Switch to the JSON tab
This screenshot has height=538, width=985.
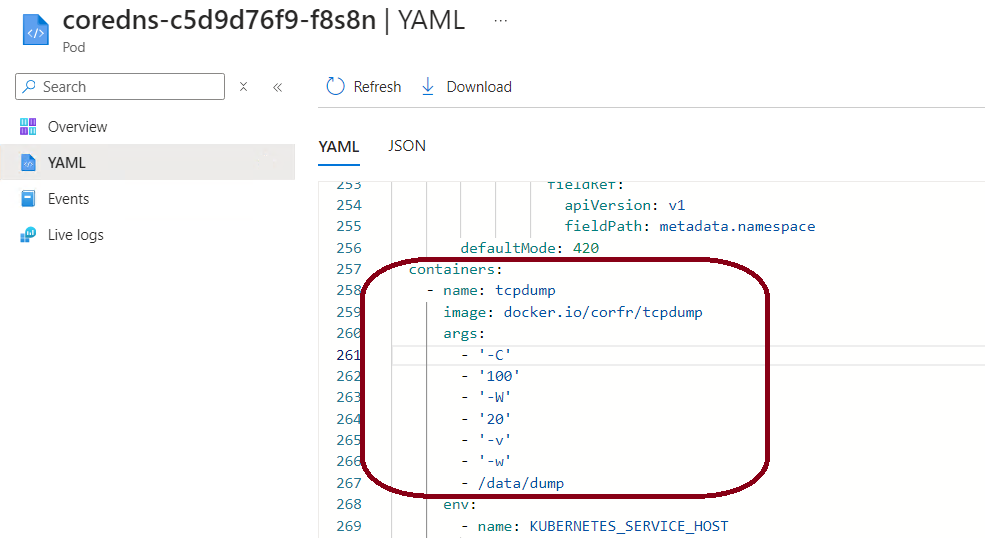[x=407, y=146]
